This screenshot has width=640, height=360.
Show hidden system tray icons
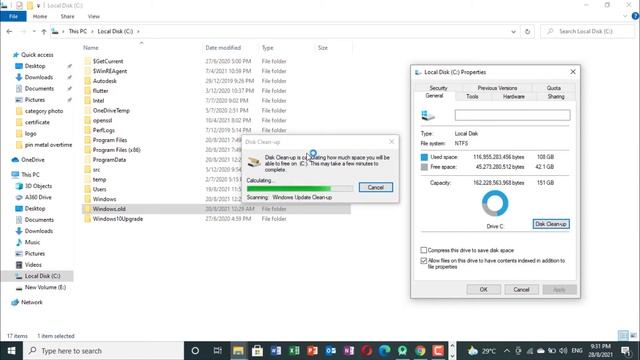point(507,351)
